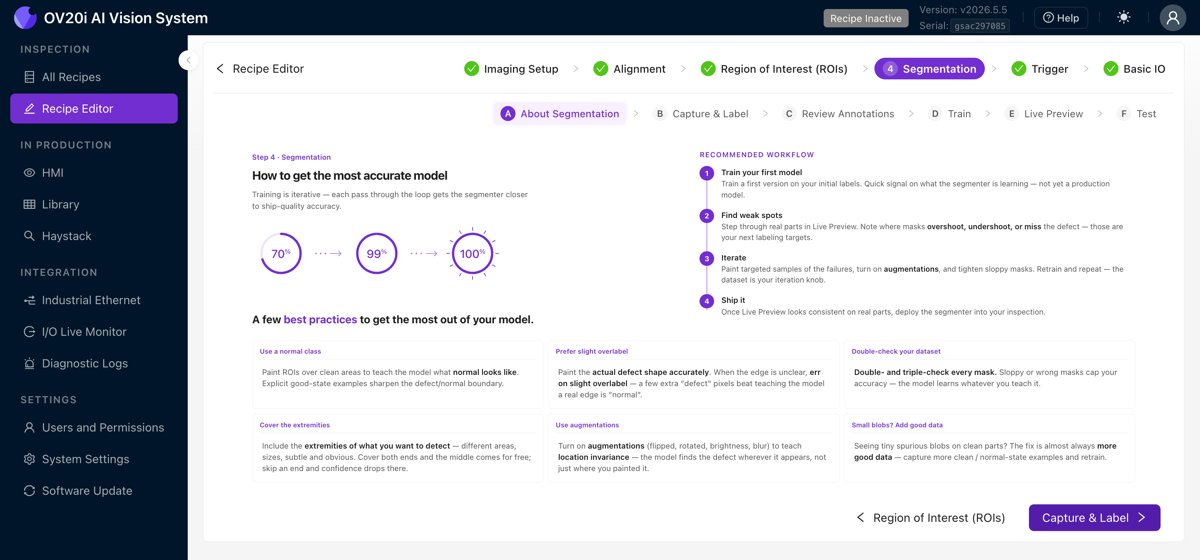Open Software Update
Screen dimensions: 1200x560
(94, 491)
